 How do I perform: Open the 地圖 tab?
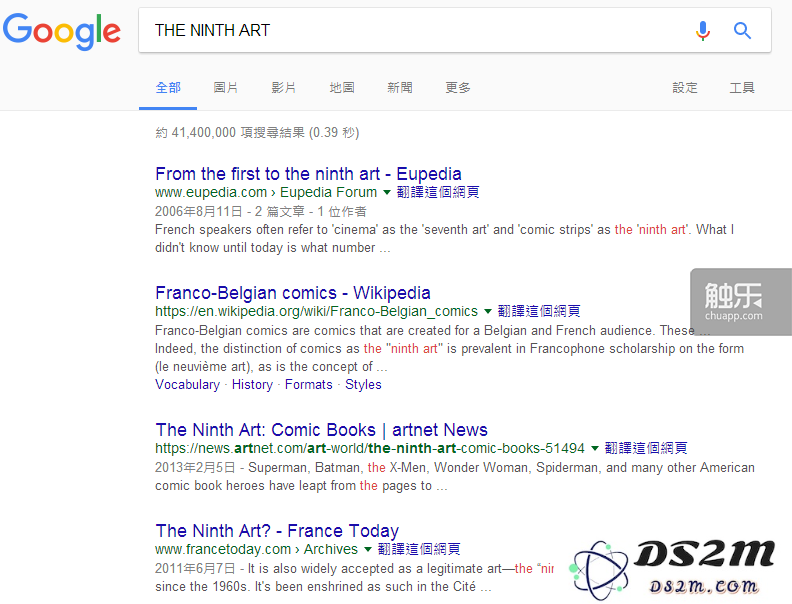click(x=342, y=88)
